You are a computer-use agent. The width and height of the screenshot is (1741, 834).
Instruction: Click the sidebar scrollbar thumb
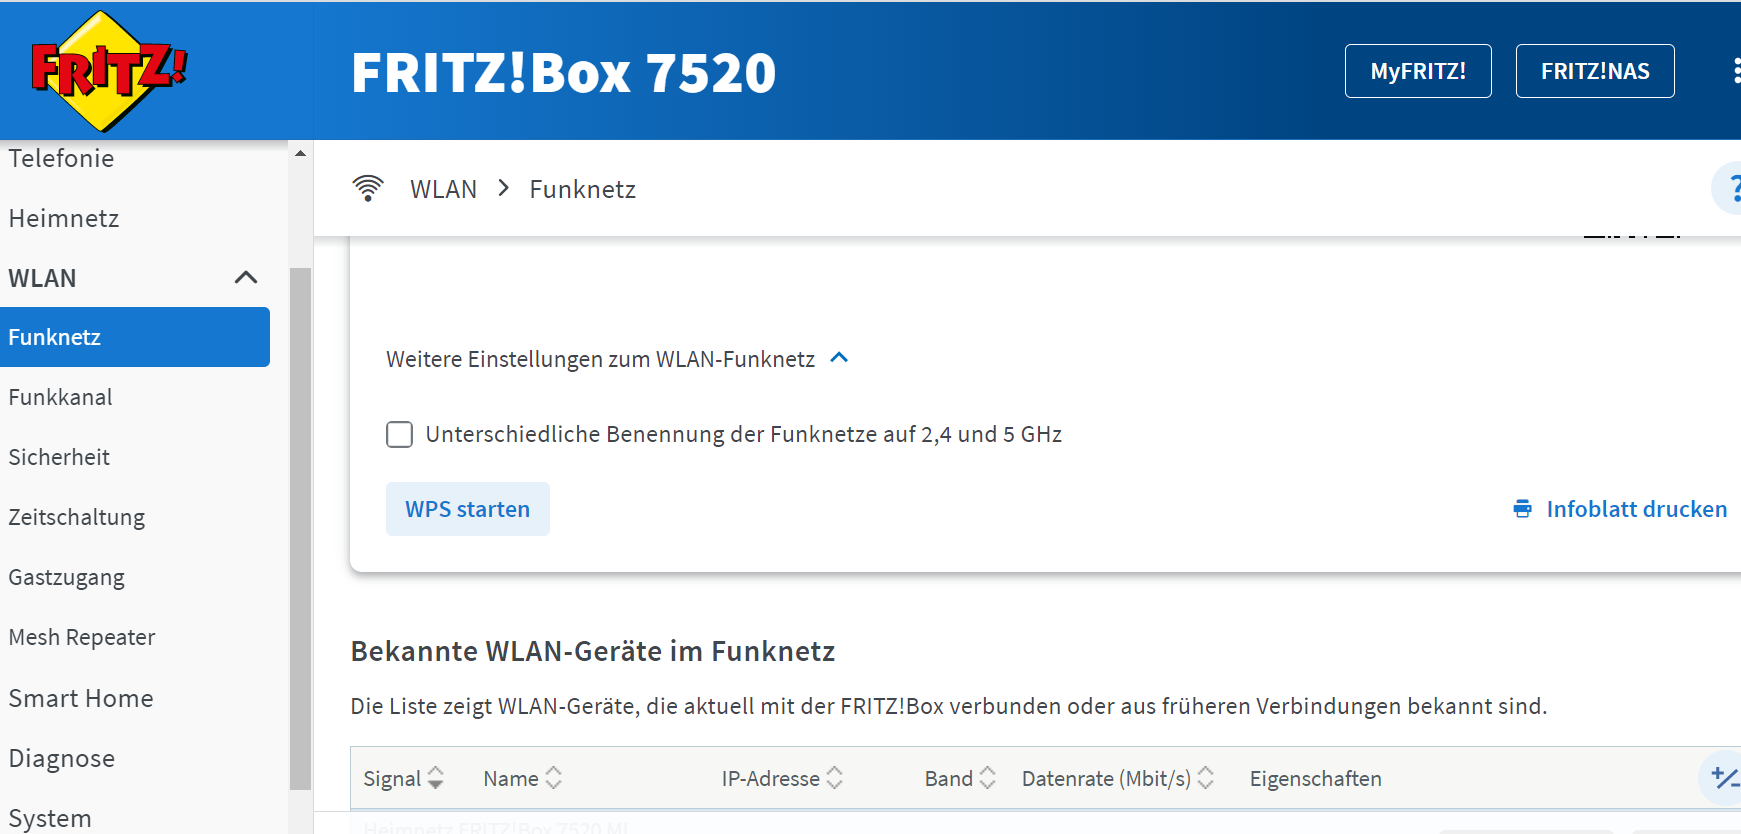pos(300,529)
